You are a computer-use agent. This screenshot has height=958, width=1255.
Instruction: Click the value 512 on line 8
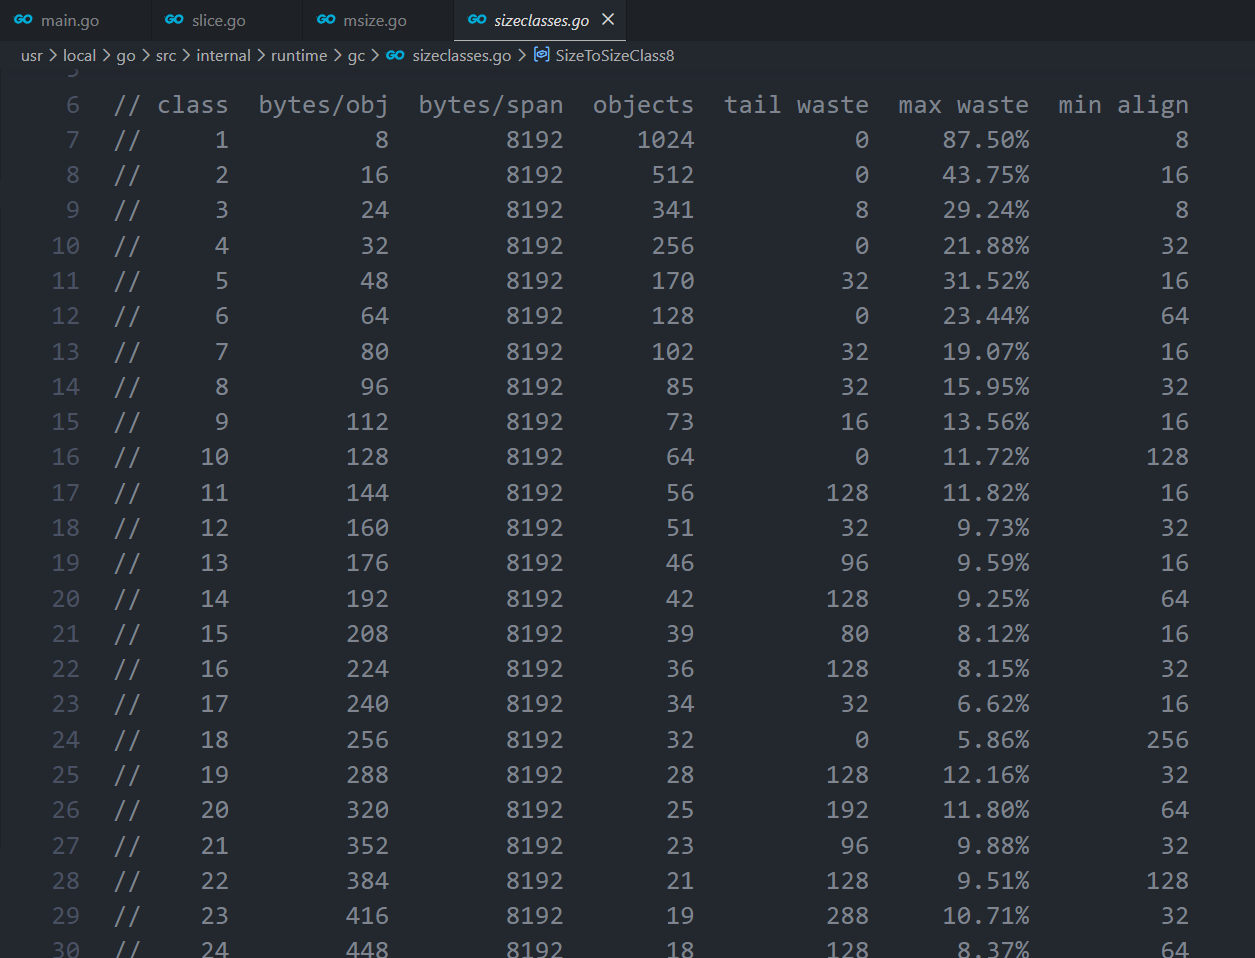coord(672,175)
